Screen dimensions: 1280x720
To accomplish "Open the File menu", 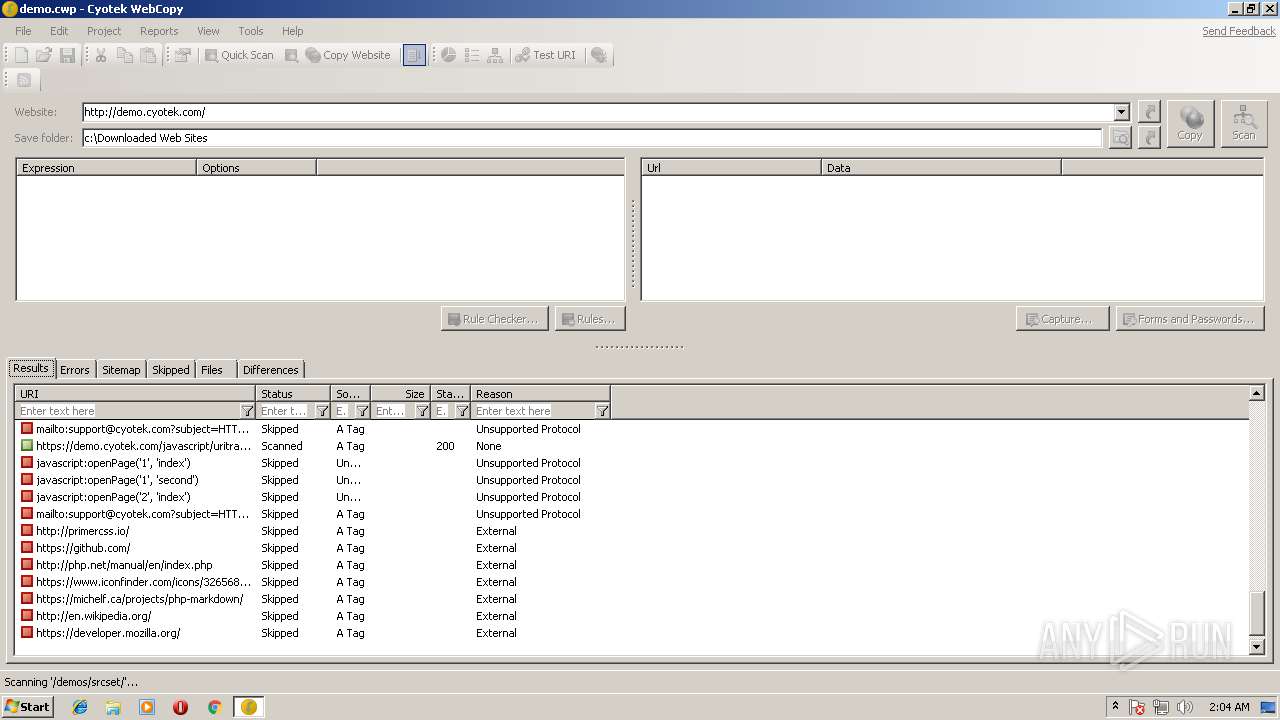I will pos(23,31).
